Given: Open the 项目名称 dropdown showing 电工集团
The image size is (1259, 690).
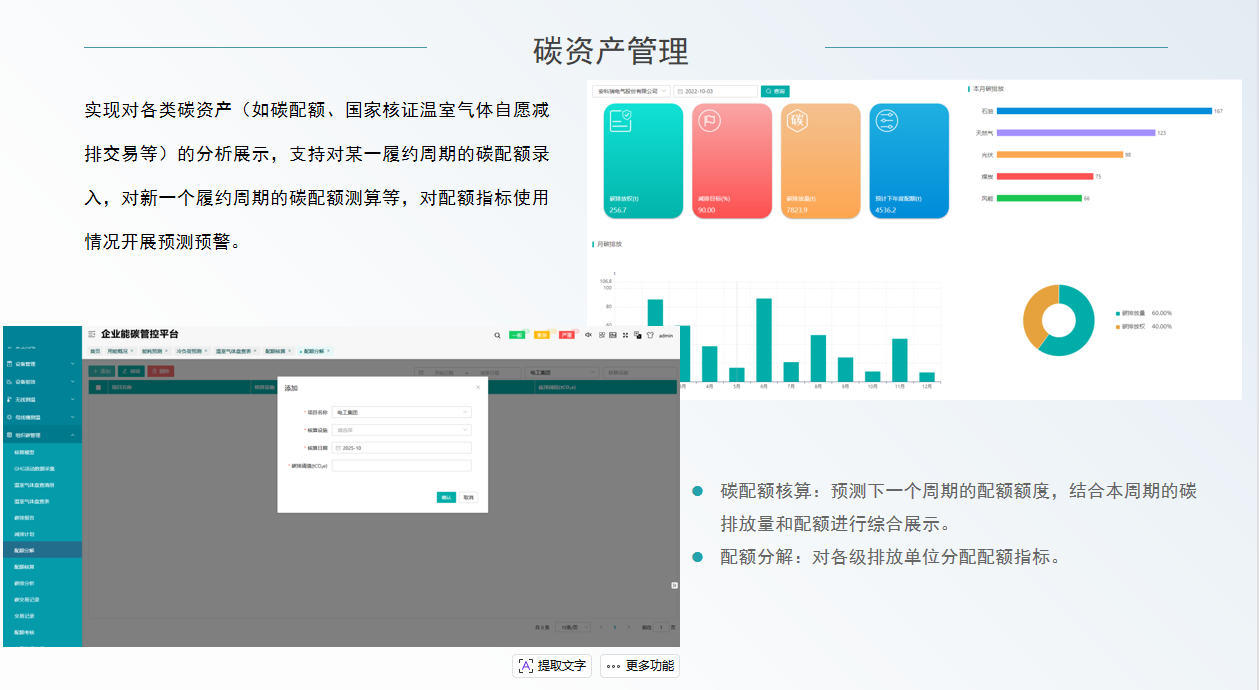Looking at the screenshot, I should [x=401, y=411].
